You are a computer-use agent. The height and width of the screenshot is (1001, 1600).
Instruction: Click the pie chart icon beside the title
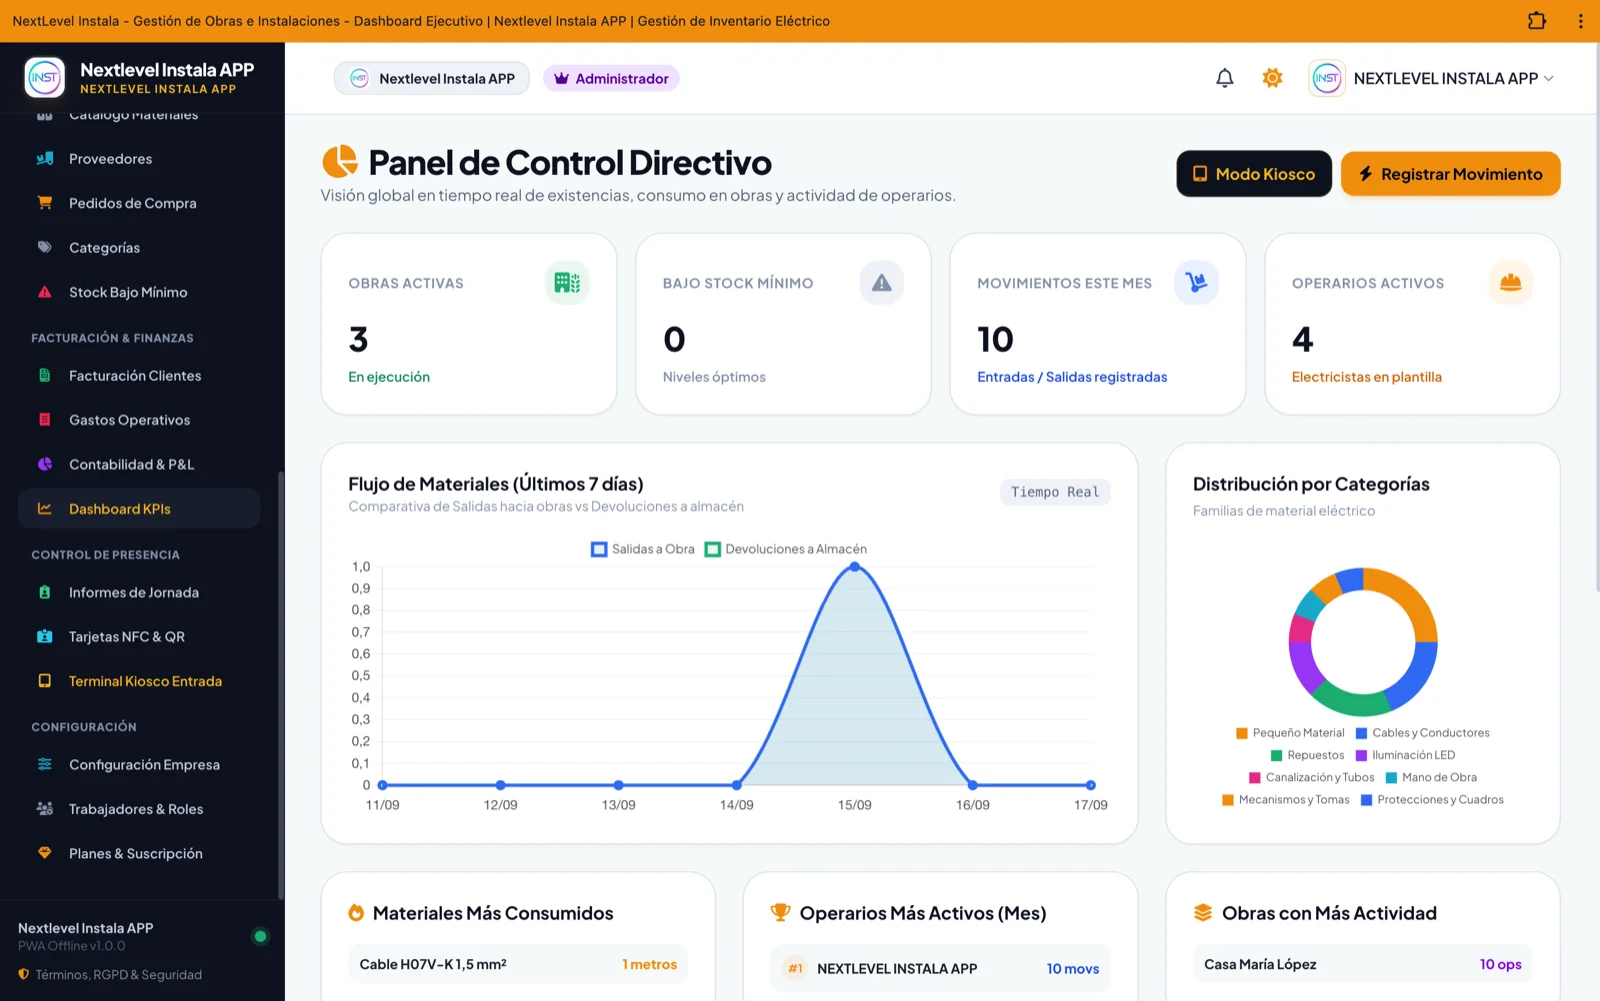tap(340, 161)
